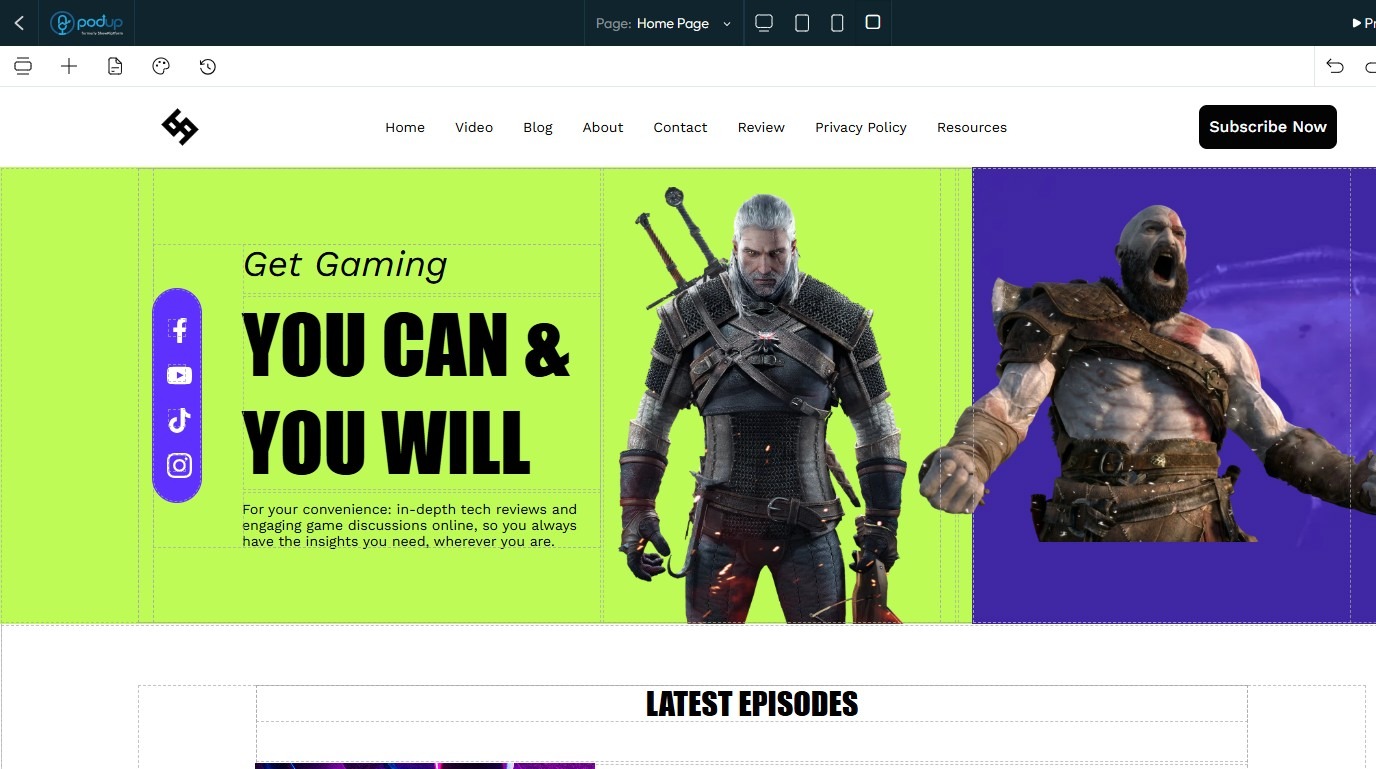Select the Blog nav item
The height and width of the screenshot is (769, 1376).
coord(538,127)
